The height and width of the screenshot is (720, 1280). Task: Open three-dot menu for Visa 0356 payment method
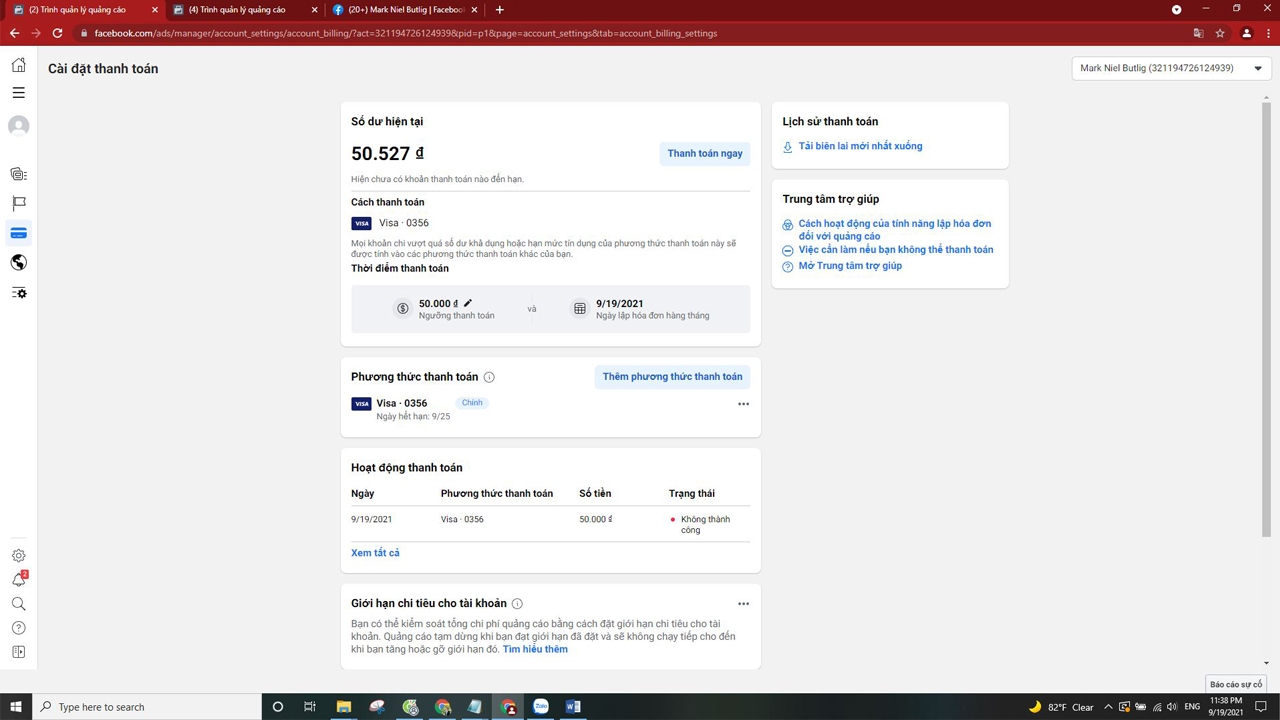(743, 404)
